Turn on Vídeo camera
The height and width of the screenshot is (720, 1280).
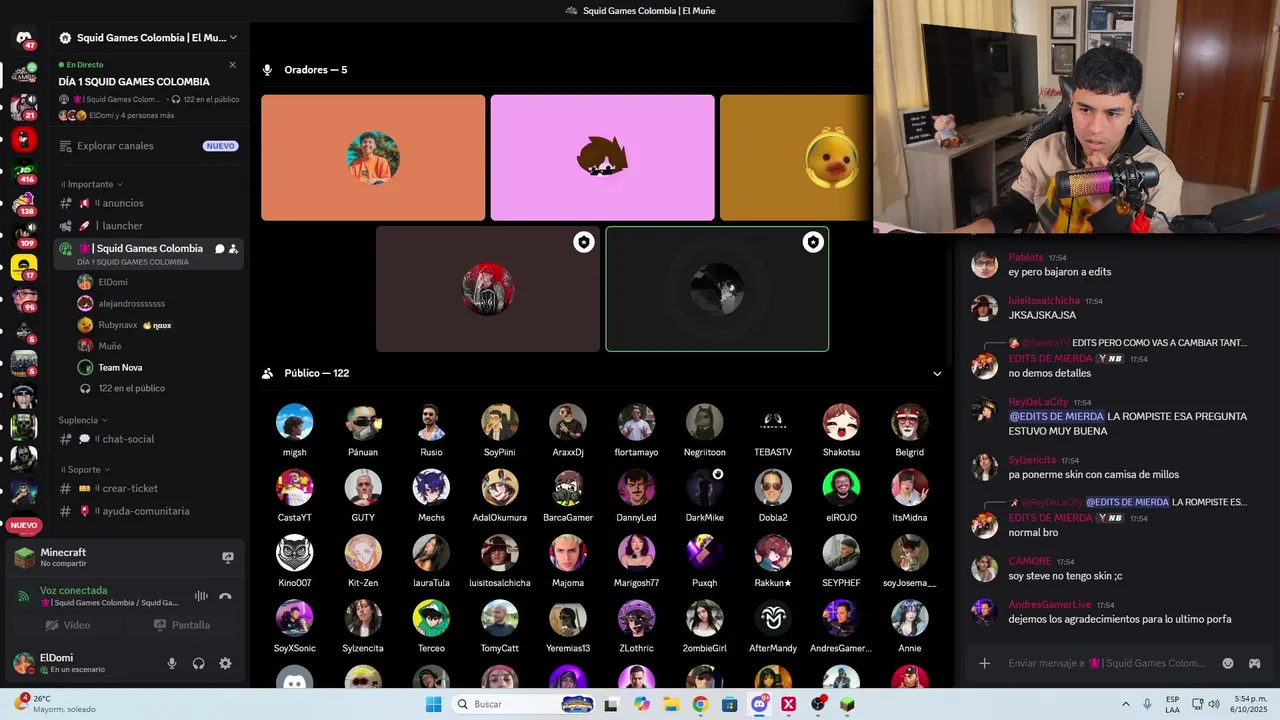coord(67,625)
